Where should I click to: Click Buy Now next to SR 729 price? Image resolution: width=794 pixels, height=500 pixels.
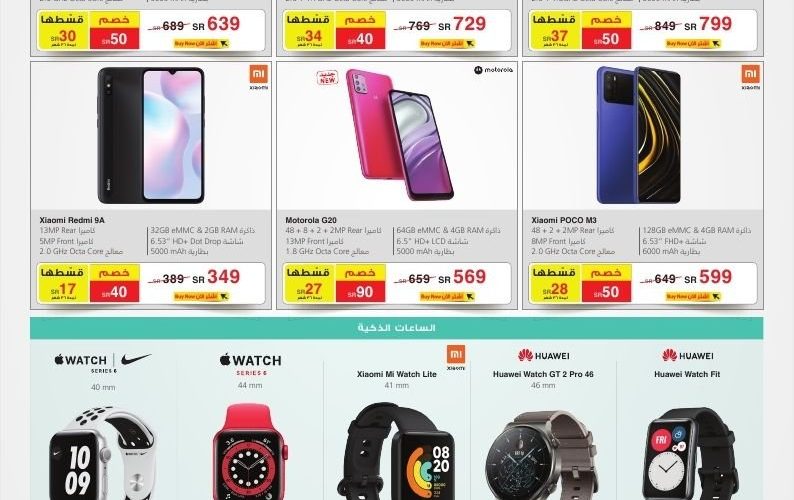(447, 44)
